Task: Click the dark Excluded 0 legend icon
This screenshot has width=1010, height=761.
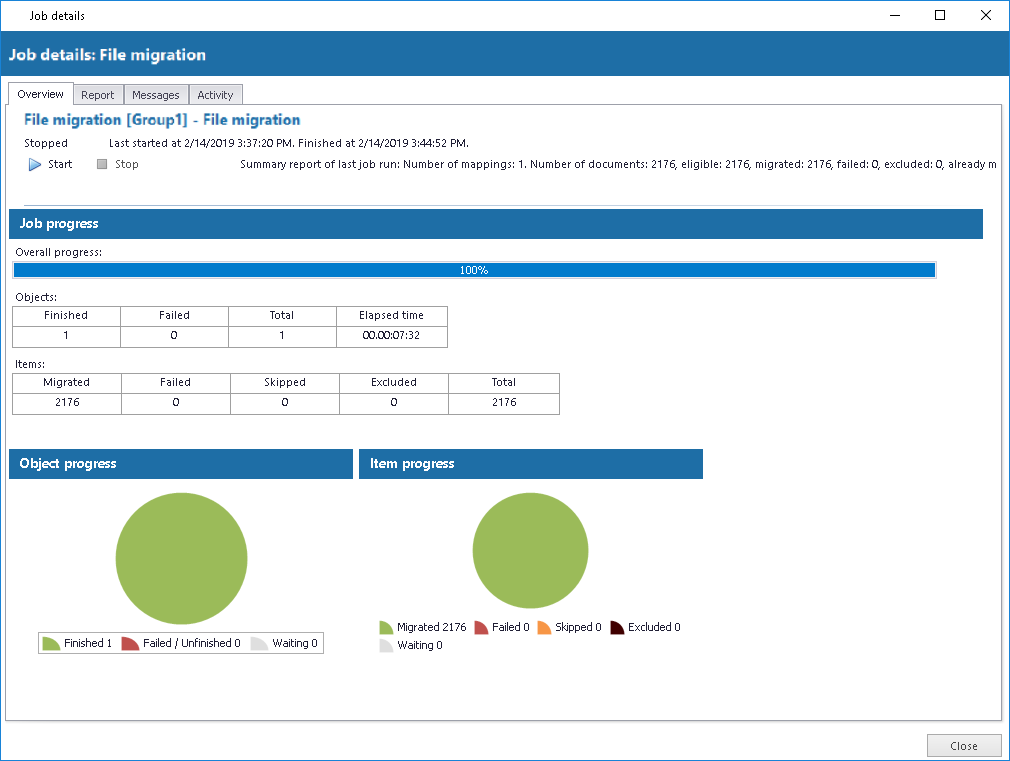Action: tap(617, 628)
